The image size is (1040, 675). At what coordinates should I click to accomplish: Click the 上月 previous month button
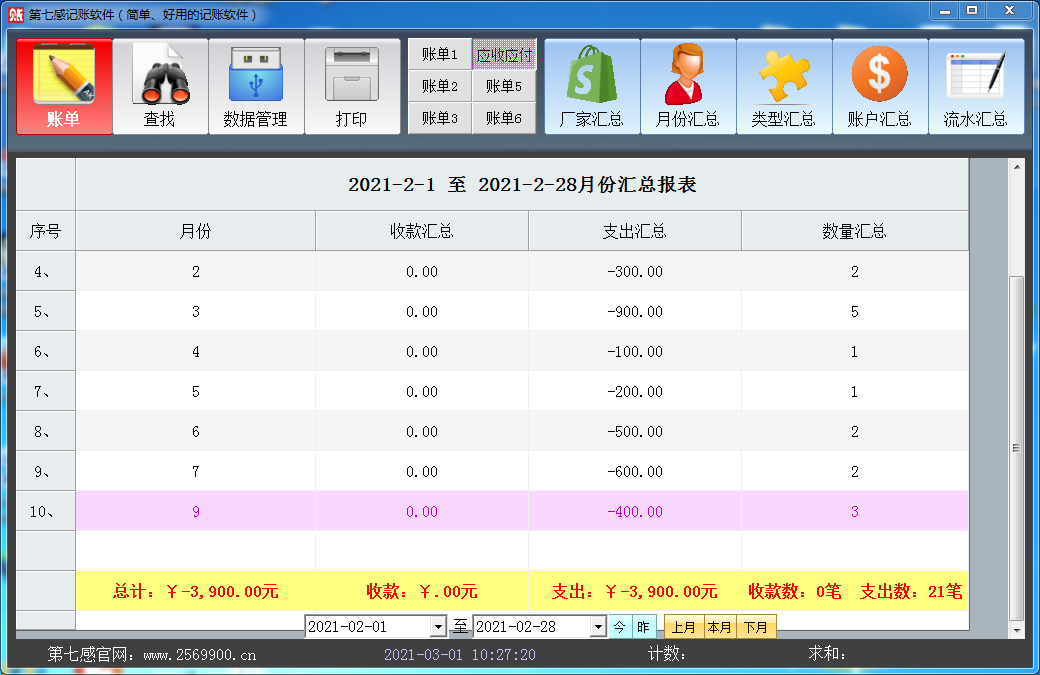tap(683, 627)
